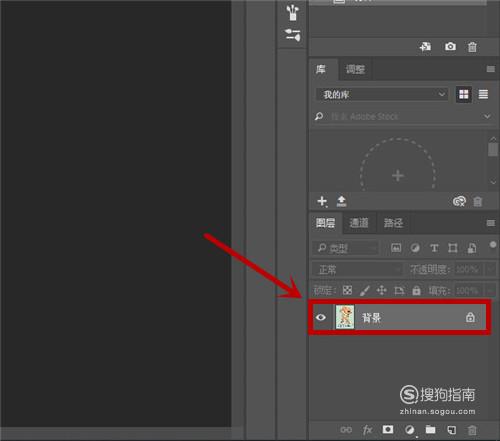Click the Libraries scrollbar down arrow
The height and width of the screenshot is (441, 500).
pos(493,182)
